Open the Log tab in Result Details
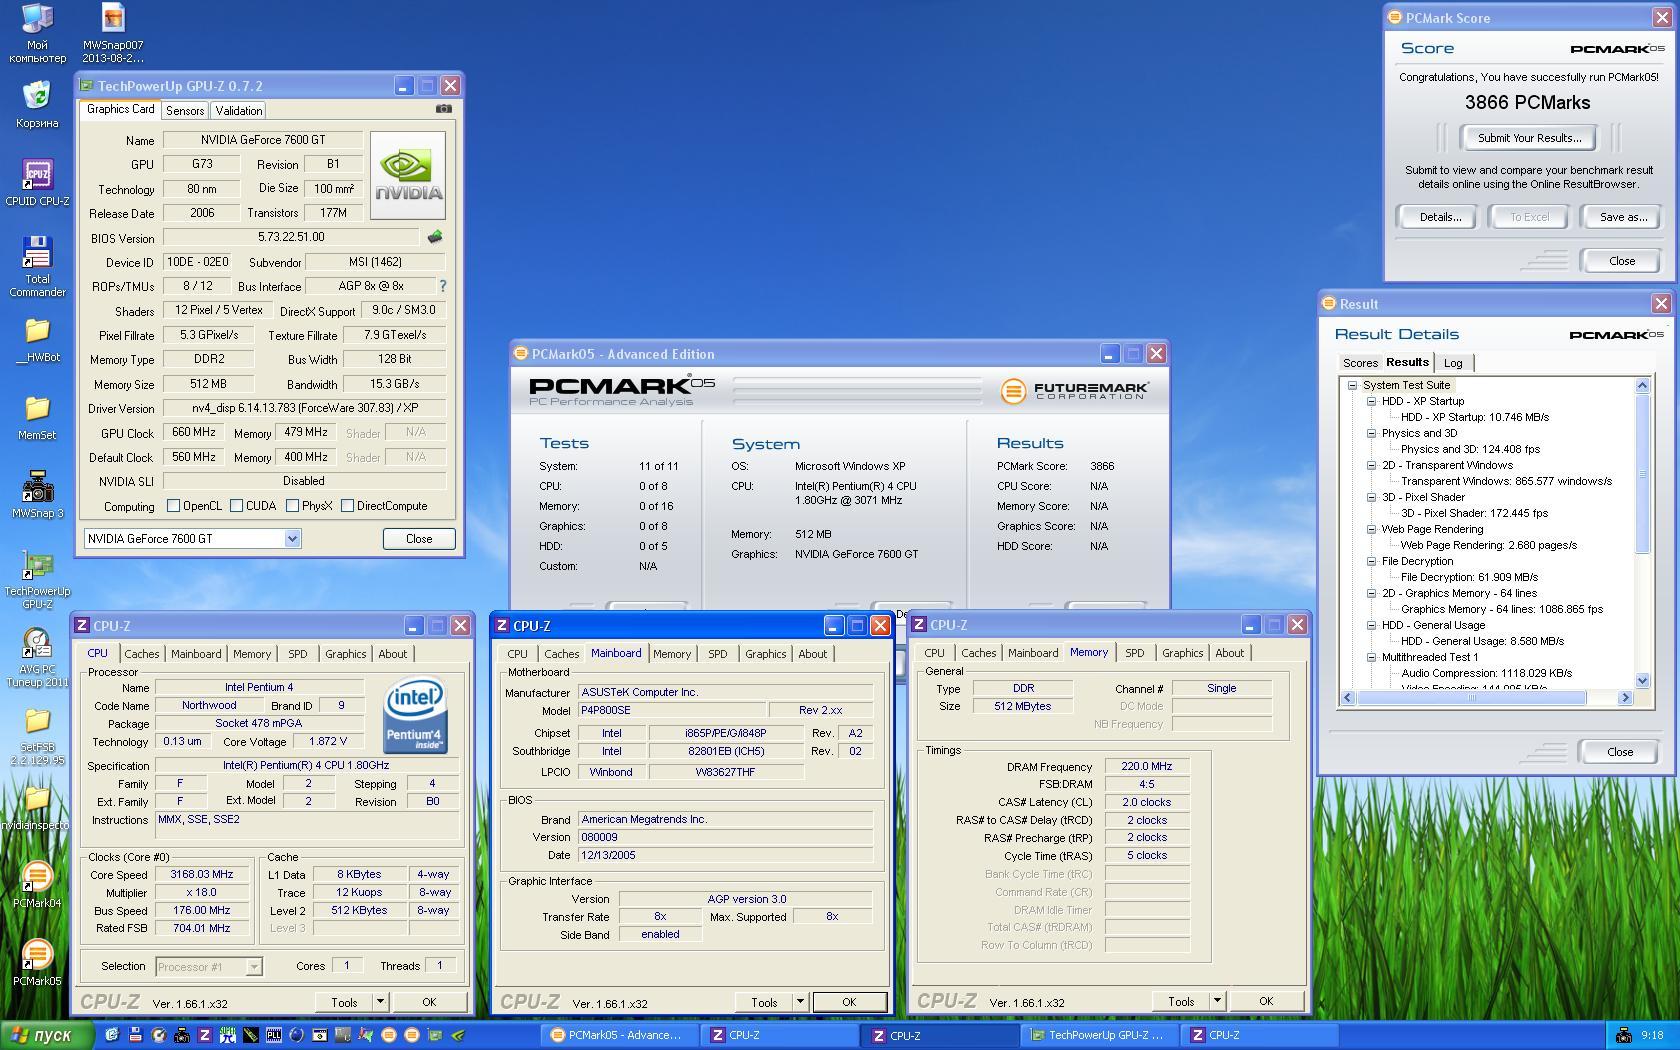Viewport: 1680px width, 1050px height. [1453, 363]
